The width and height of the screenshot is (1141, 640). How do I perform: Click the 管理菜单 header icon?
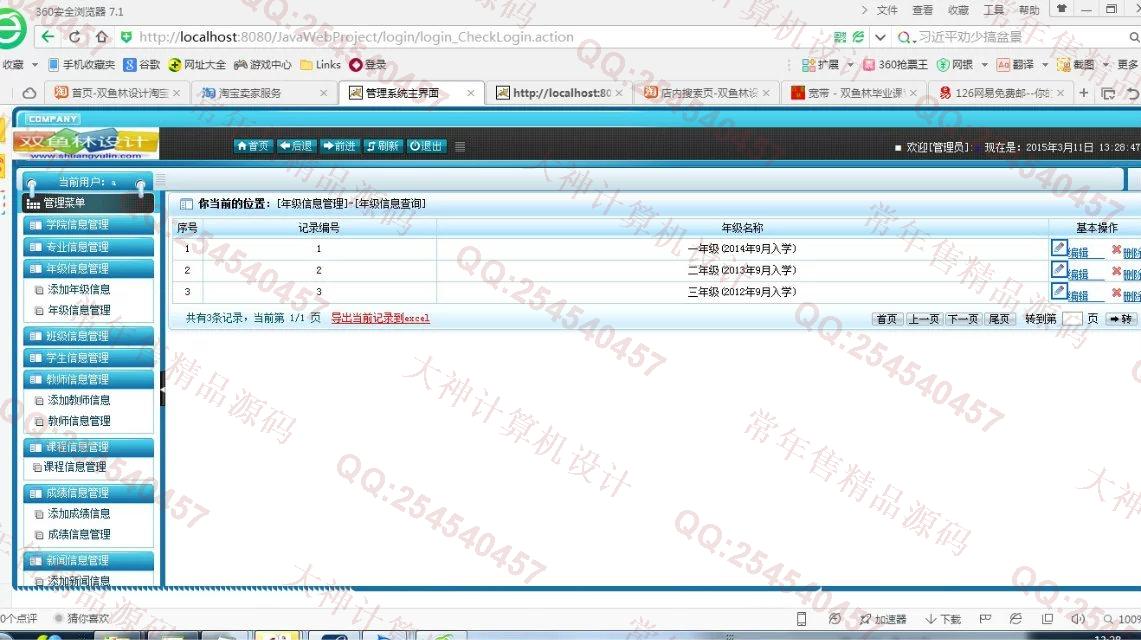(33, 204)
